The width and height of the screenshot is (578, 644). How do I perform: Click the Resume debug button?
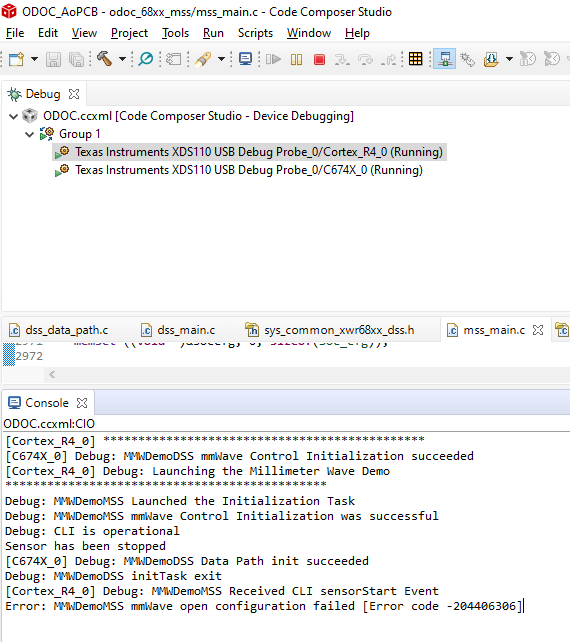(x=273, y=60)
